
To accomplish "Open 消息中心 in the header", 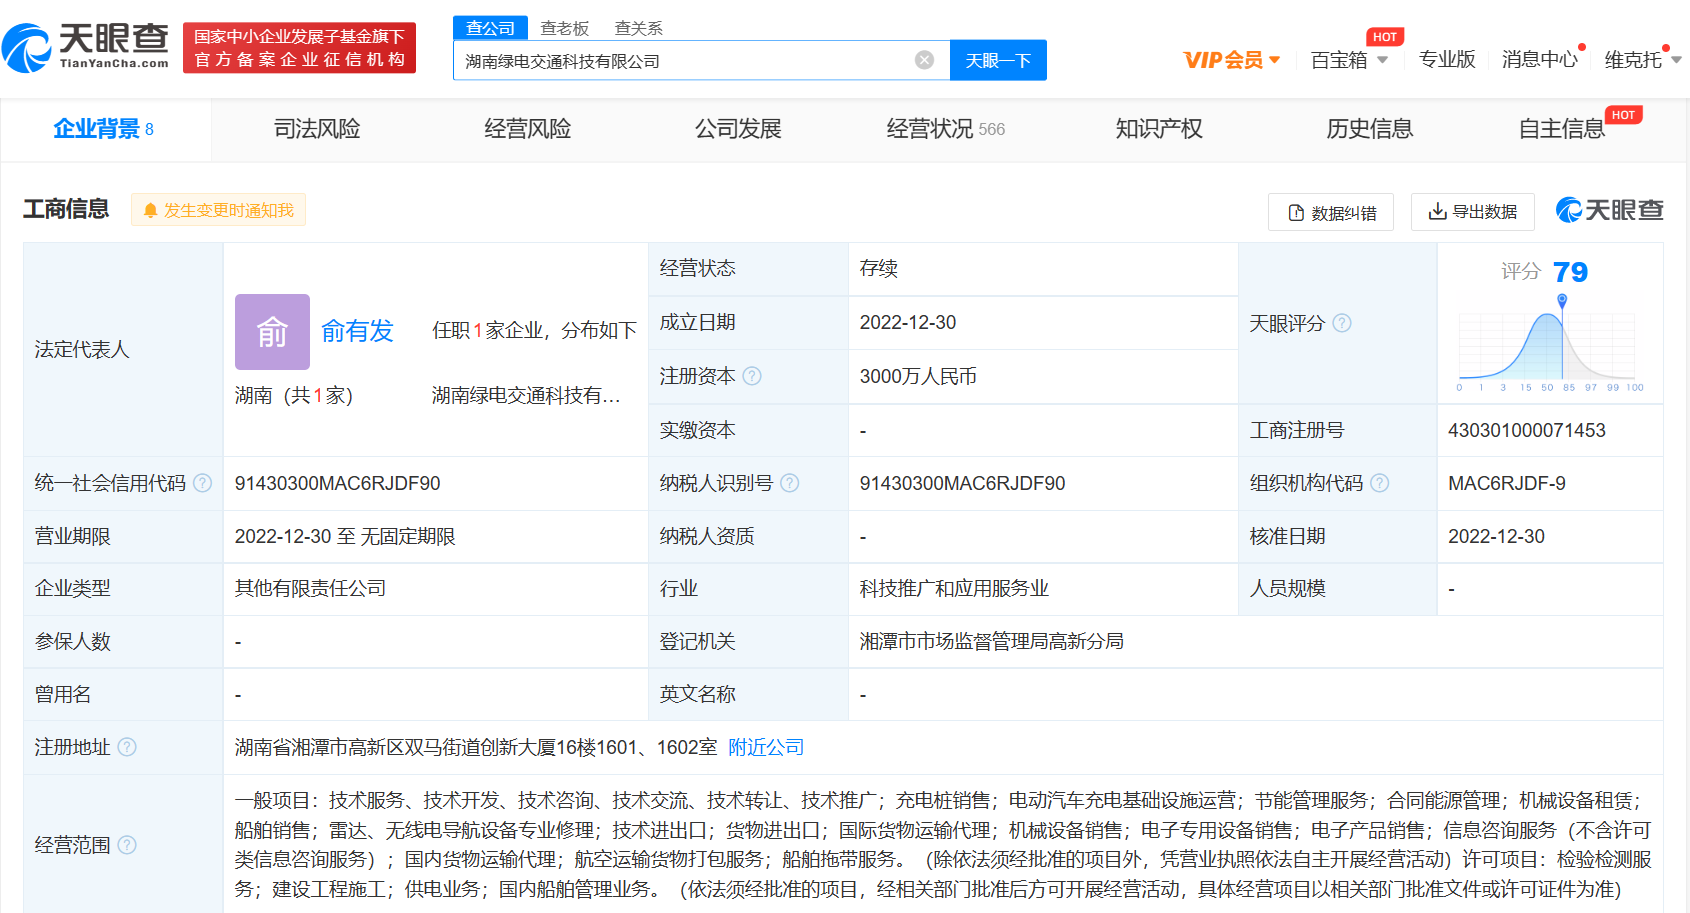I will coord(1539,60).
